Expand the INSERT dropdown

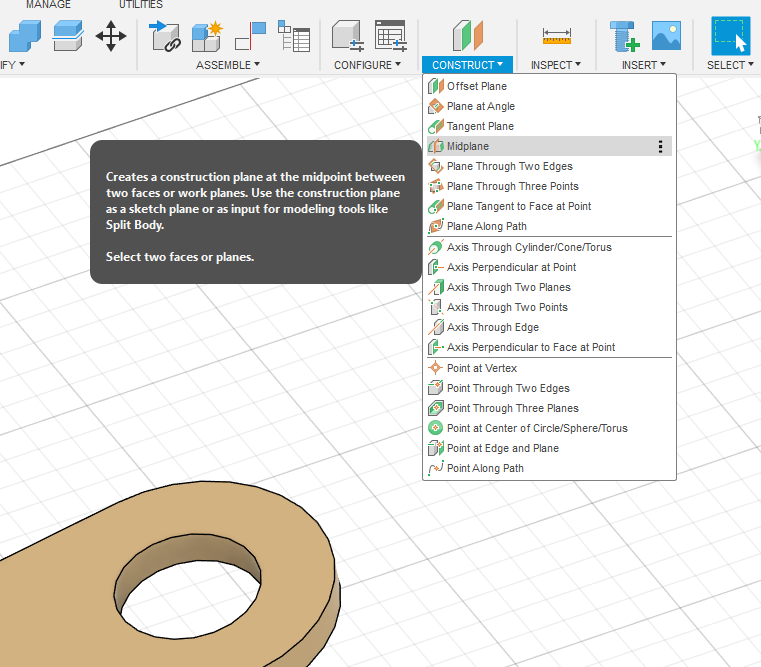[643, 65]
